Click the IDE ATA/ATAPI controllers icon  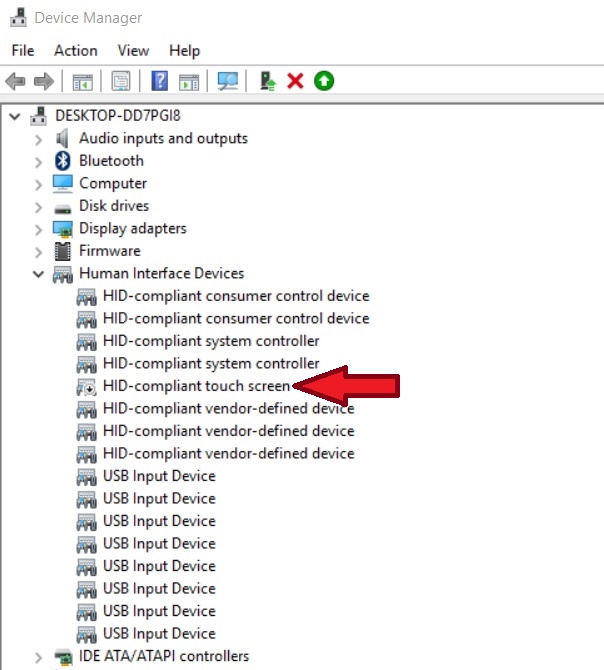(x=63, y=657)
